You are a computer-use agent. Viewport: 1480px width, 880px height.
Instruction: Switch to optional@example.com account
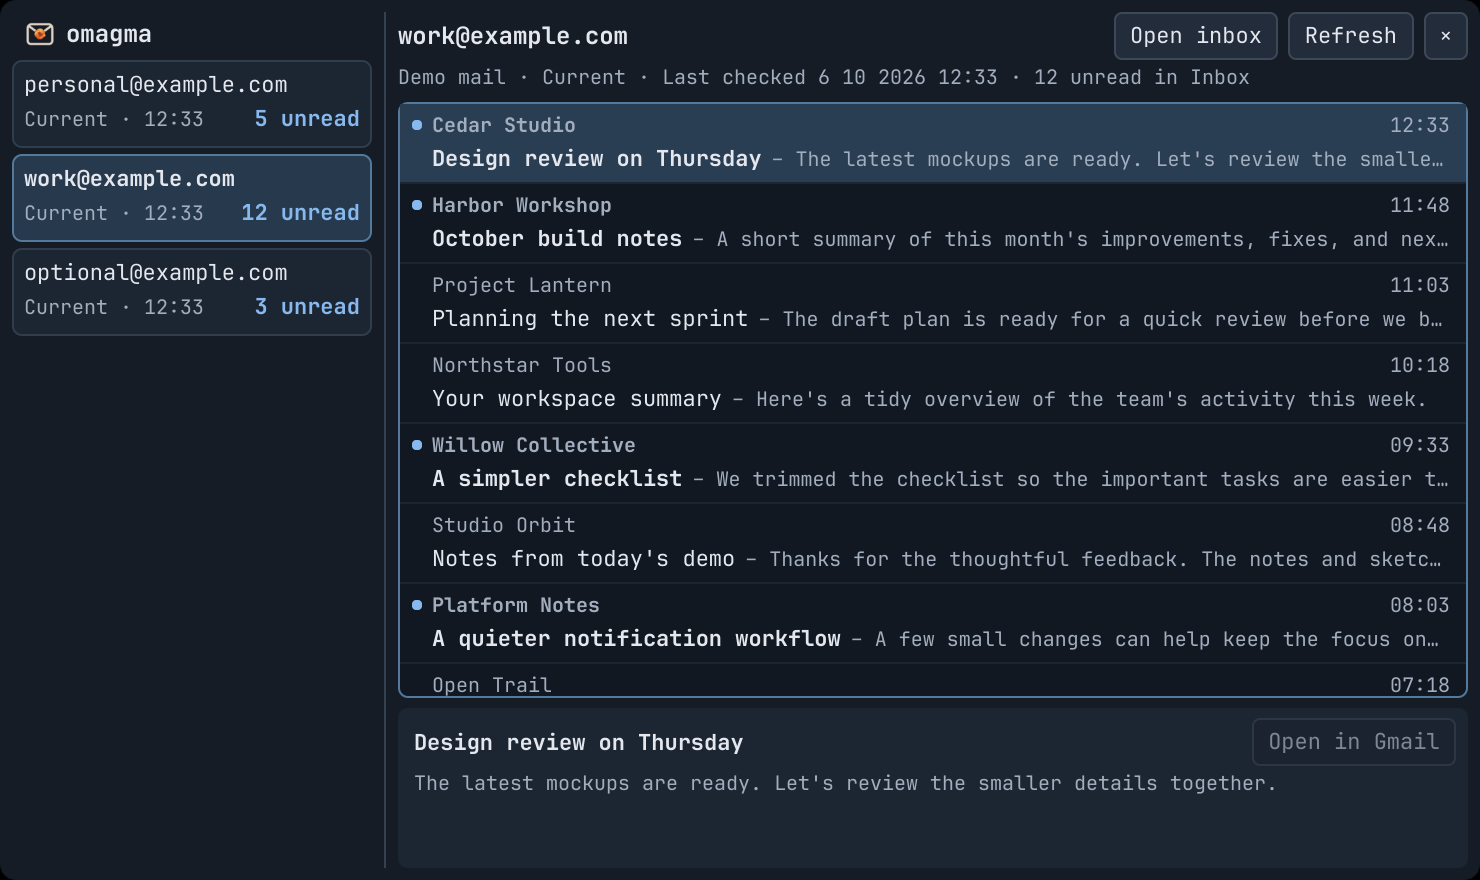click(192, 292)
